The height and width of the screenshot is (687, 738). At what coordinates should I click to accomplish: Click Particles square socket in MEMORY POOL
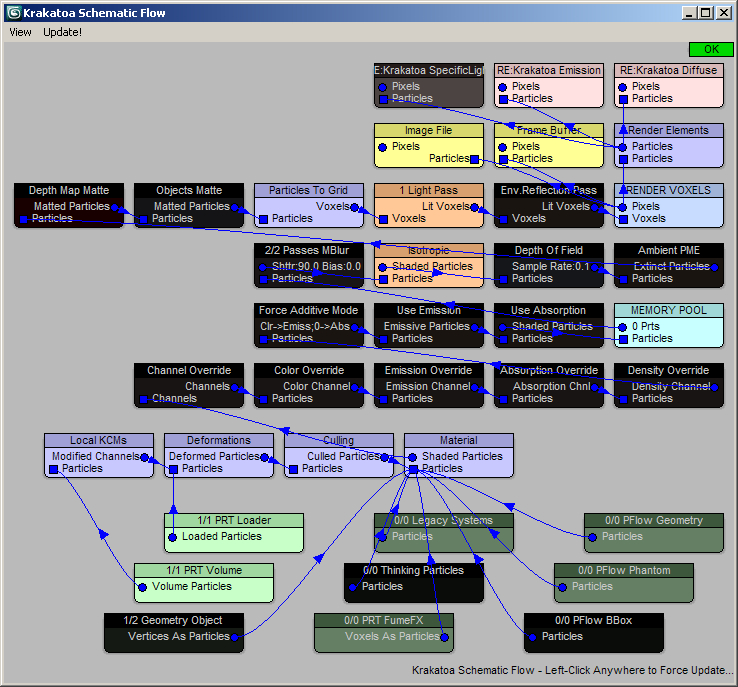point(623,339)
